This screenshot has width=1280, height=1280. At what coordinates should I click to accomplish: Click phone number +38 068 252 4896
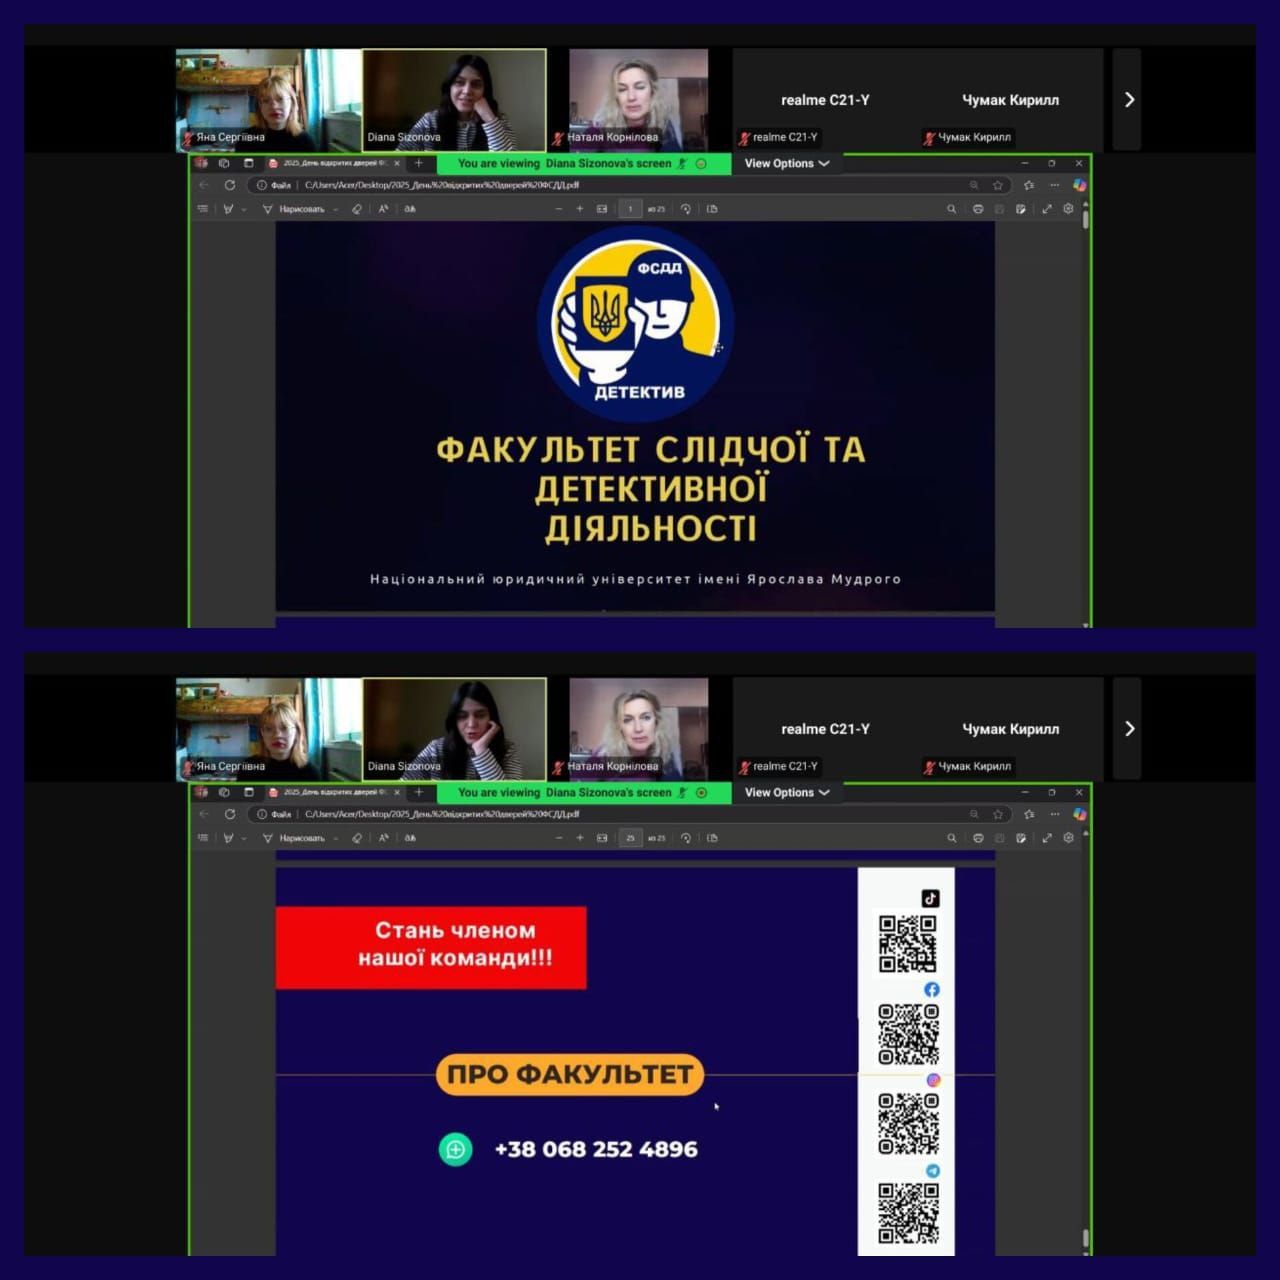(x=596, y=1149)
